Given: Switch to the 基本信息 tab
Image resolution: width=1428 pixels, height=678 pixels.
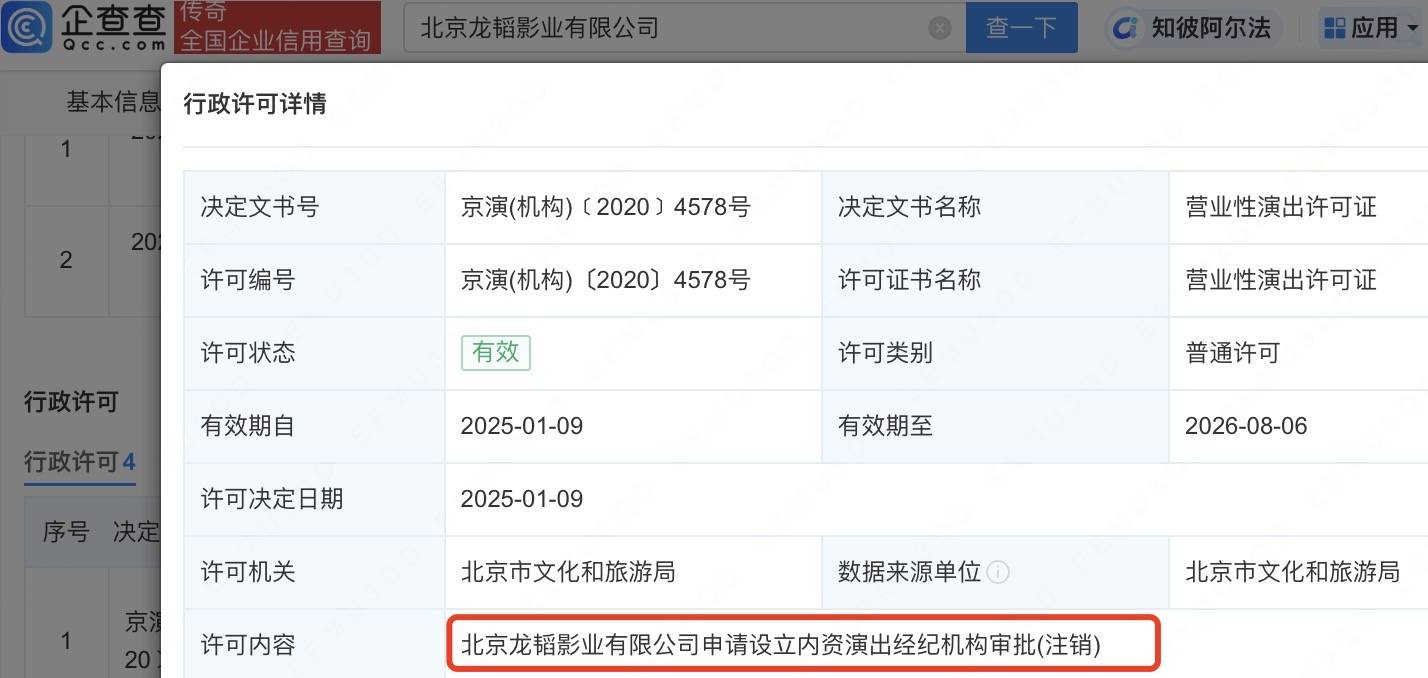Looking at the screenshot, I should click(x=113, y=101).
